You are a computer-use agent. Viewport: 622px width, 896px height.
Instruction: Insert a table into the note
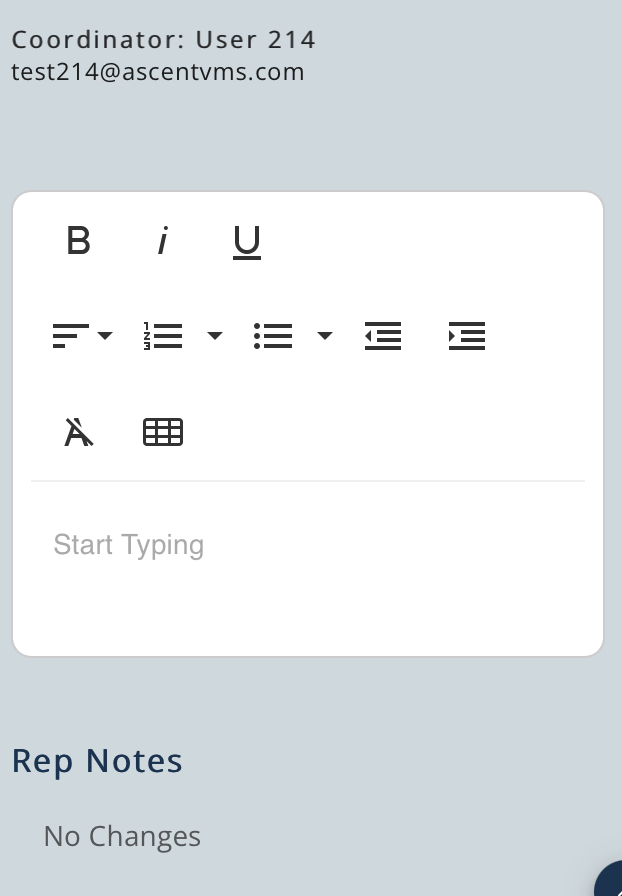point(163,432)
